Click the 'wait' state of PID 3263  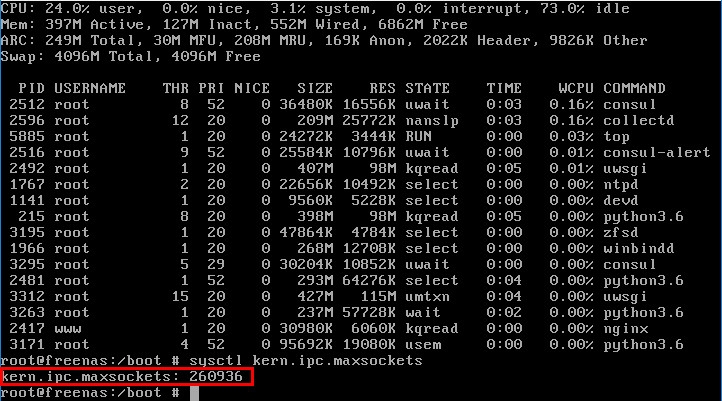point(423,312)
